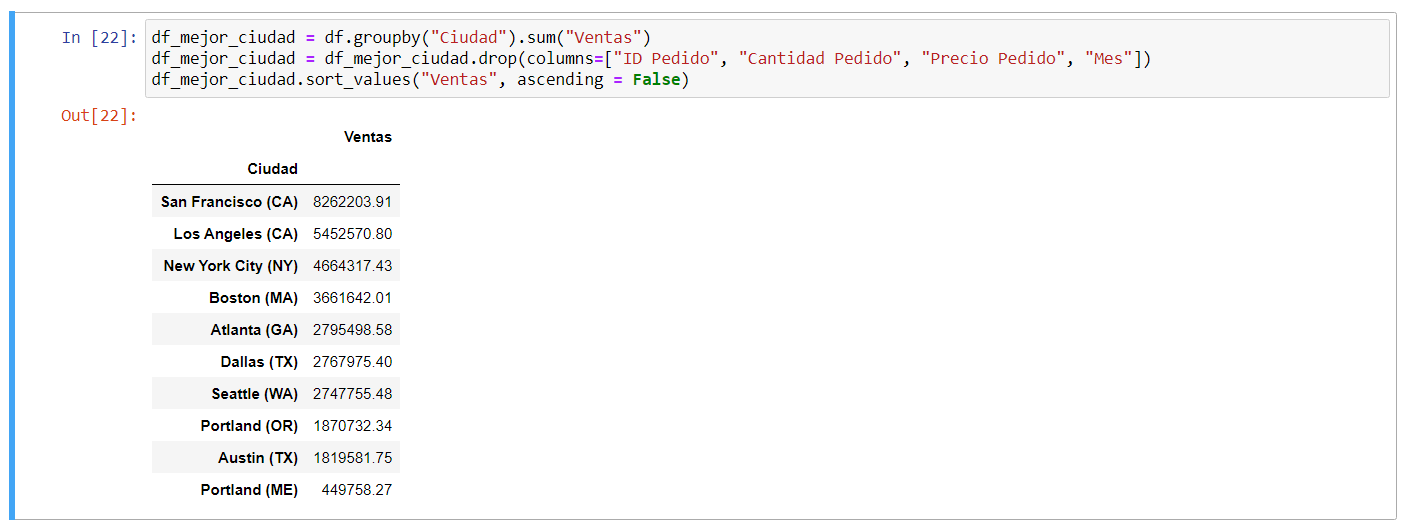
Task: Click the Boston (MA) row label
Action: point(253,298)
